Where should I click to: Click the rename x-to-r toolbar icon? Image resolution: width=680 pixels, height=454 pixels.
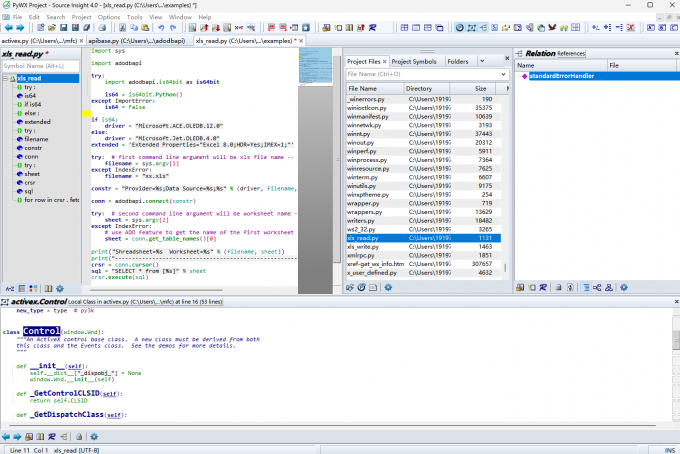[x=239, y=28]
